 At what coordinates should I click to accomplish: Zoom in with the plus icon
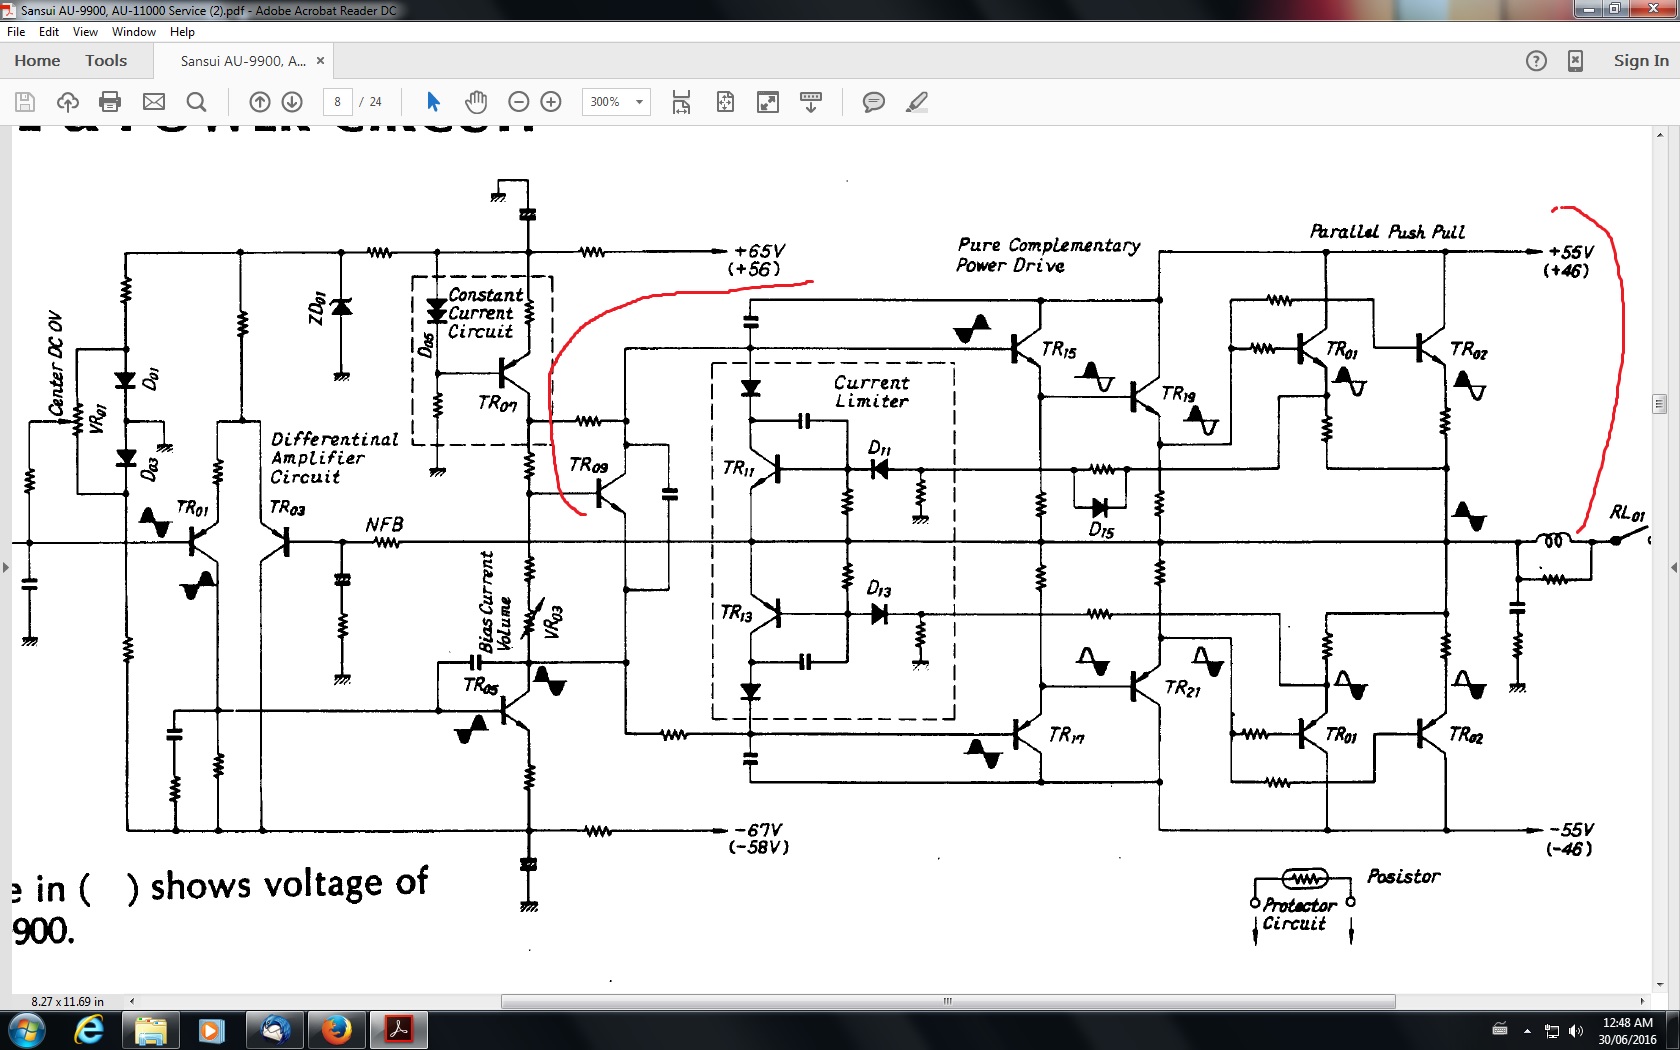551,102
